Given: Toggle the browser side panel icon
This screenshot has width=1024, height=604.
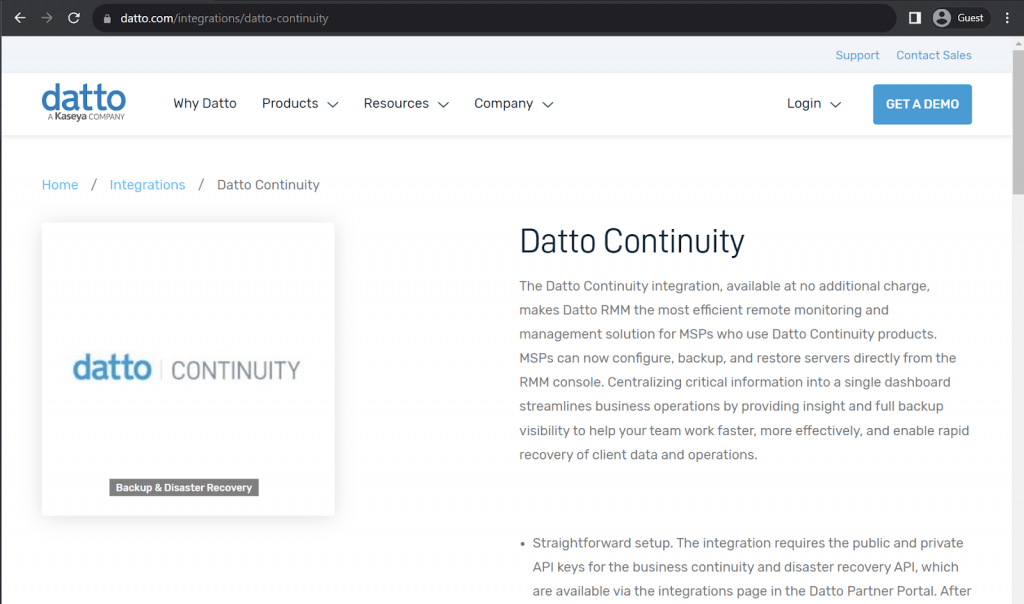Looking at the screenshot, I should coord(914,18).
